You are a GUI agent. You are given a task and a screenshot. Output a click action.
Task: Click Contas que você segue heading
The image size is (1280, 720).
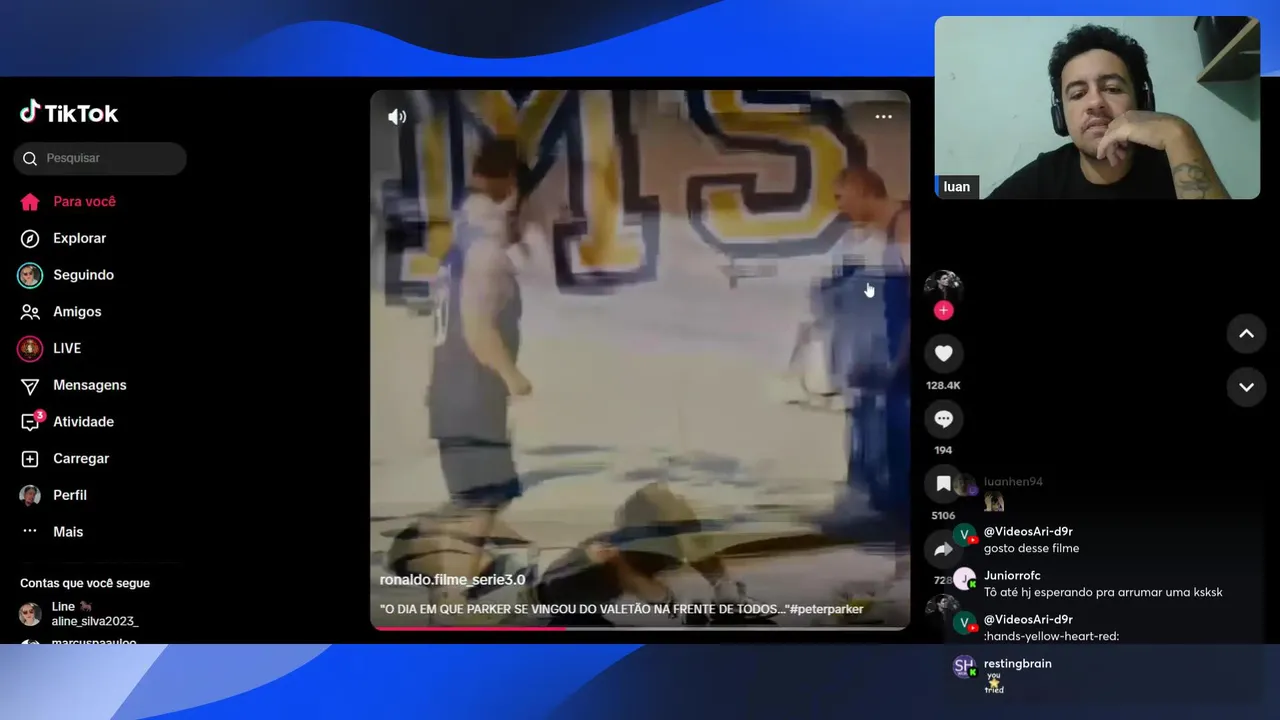tap(85, 583)
